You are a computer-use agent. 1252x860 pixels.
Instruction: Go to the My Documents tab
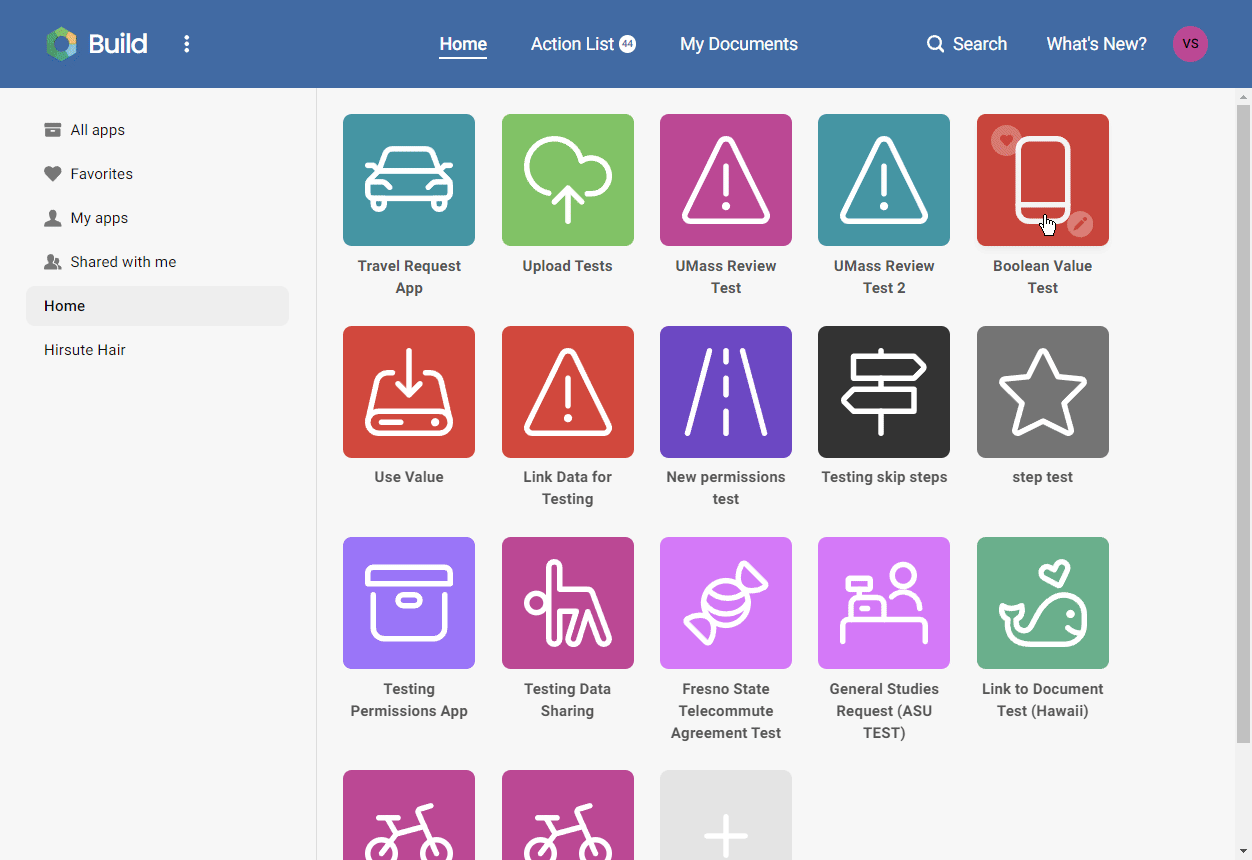pos(738,44)
